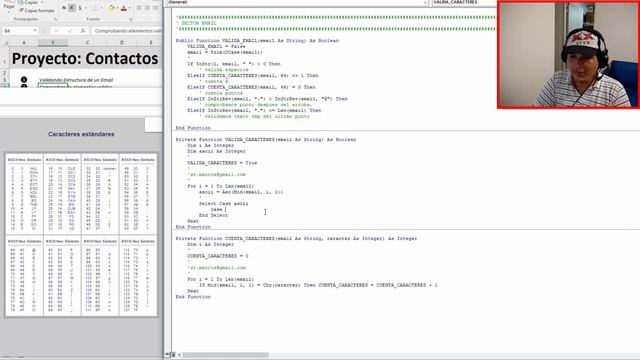Image resolution: width=640 pixels, height=360 pixels.
Task: Toggle bold (N) formatting in Excel ribbon
Action: 64,8
